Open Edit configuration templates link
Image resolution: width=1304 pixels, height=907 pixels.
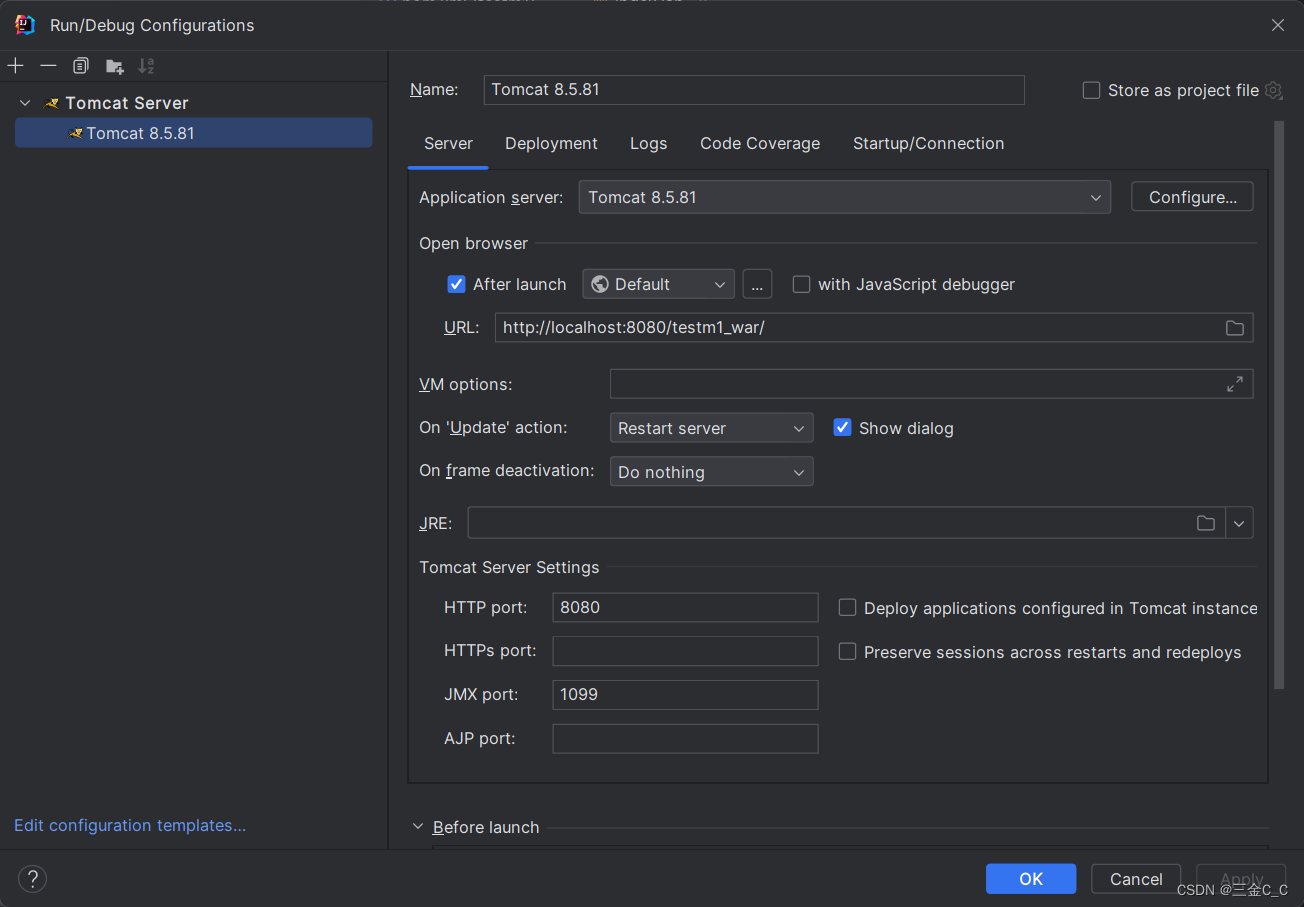(130, 825)
